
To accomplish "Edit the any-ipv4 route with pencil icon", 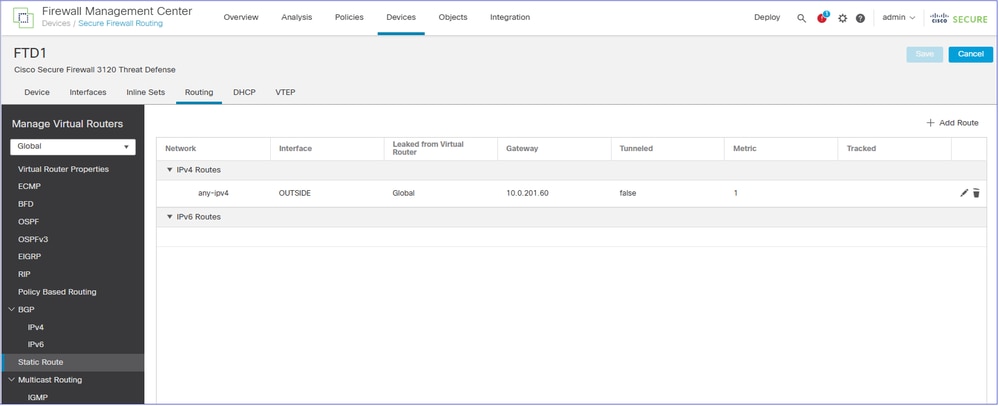I will [x=964, y=192].
